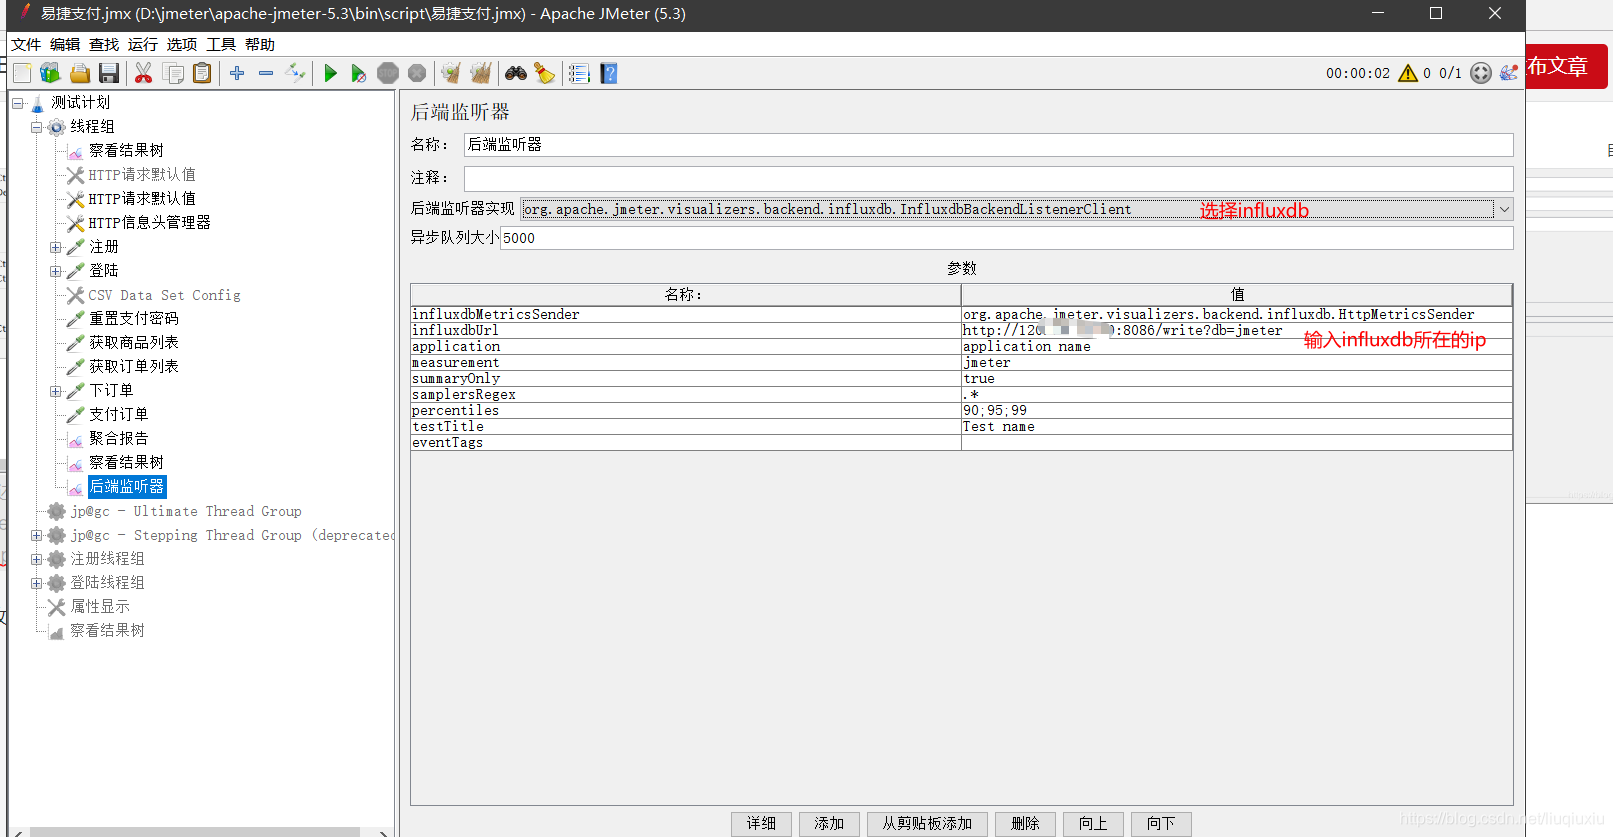Expand the 登陆 tree node
The width and height of the screenshot is (1613, 837).
(56, 271)
